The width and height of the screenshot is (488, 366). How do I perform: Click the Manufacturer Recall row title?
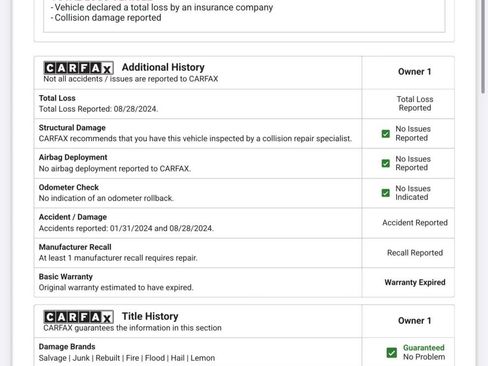pos(75,247)
